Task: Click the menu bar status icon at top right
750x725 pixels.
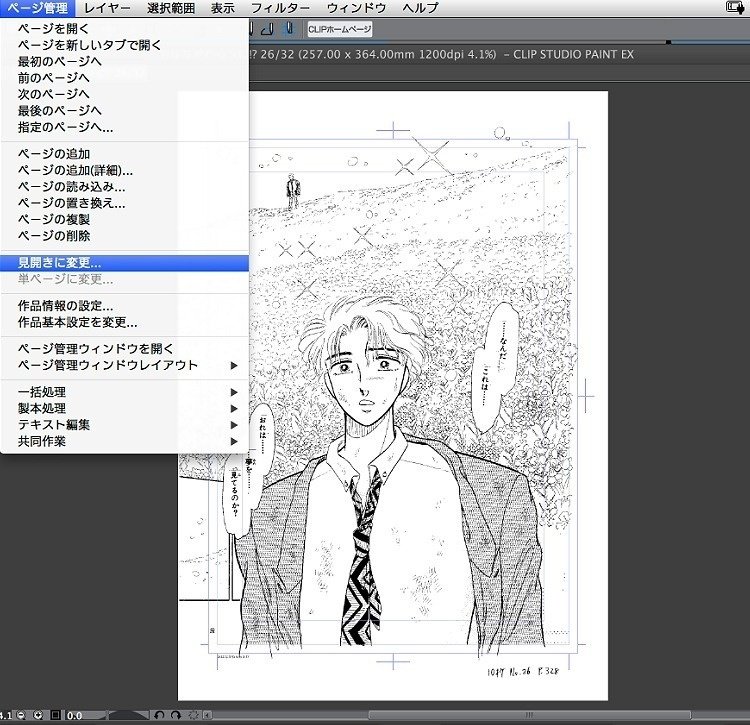Action: [x=735, y=7]
